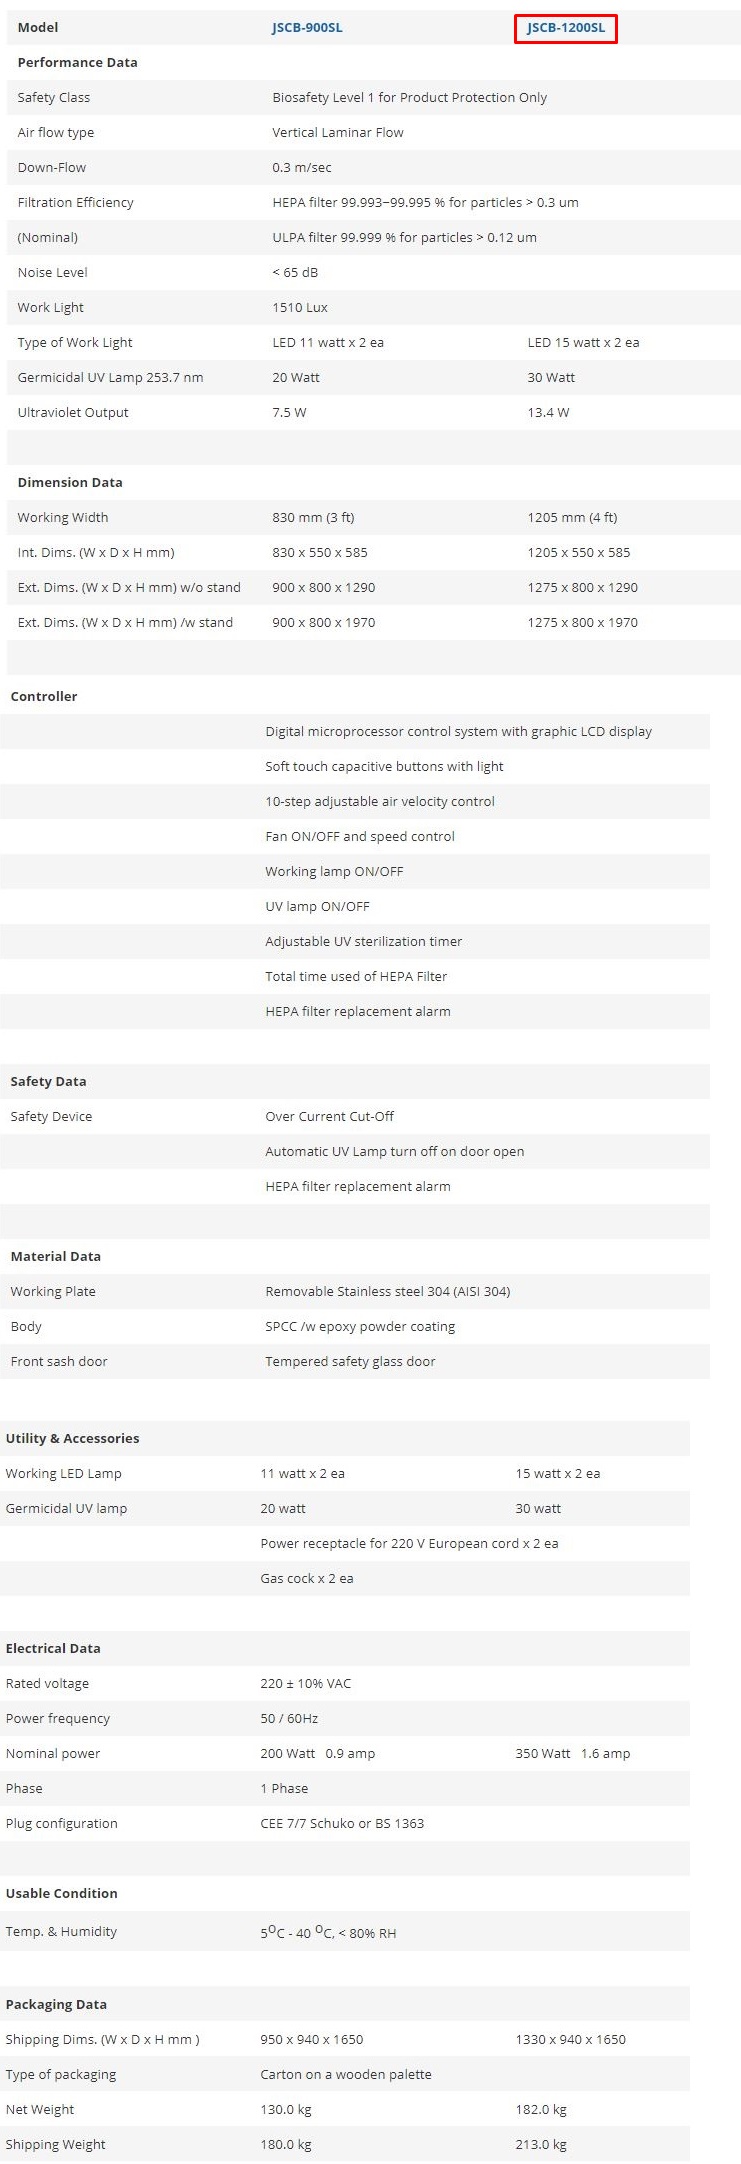Click the CEE 7/7 Schuko plug configuration value

coord(342,1823)
